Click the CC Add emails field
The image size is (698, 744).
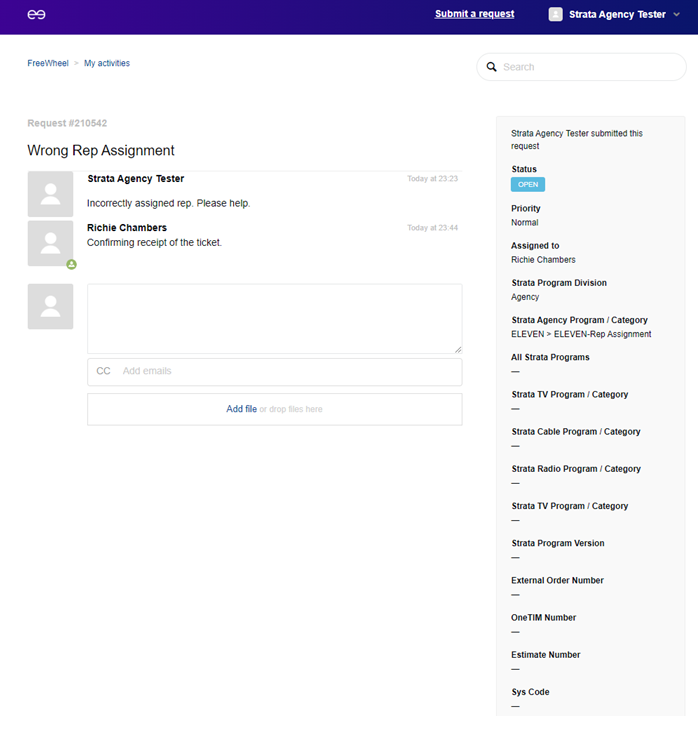[x=274, y=372]
